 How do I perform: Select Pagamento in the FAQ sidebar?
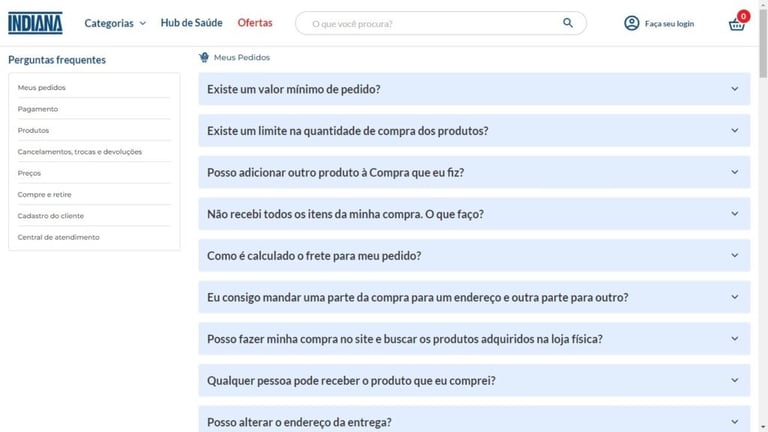pyautogui.click(x=38, y=109)
